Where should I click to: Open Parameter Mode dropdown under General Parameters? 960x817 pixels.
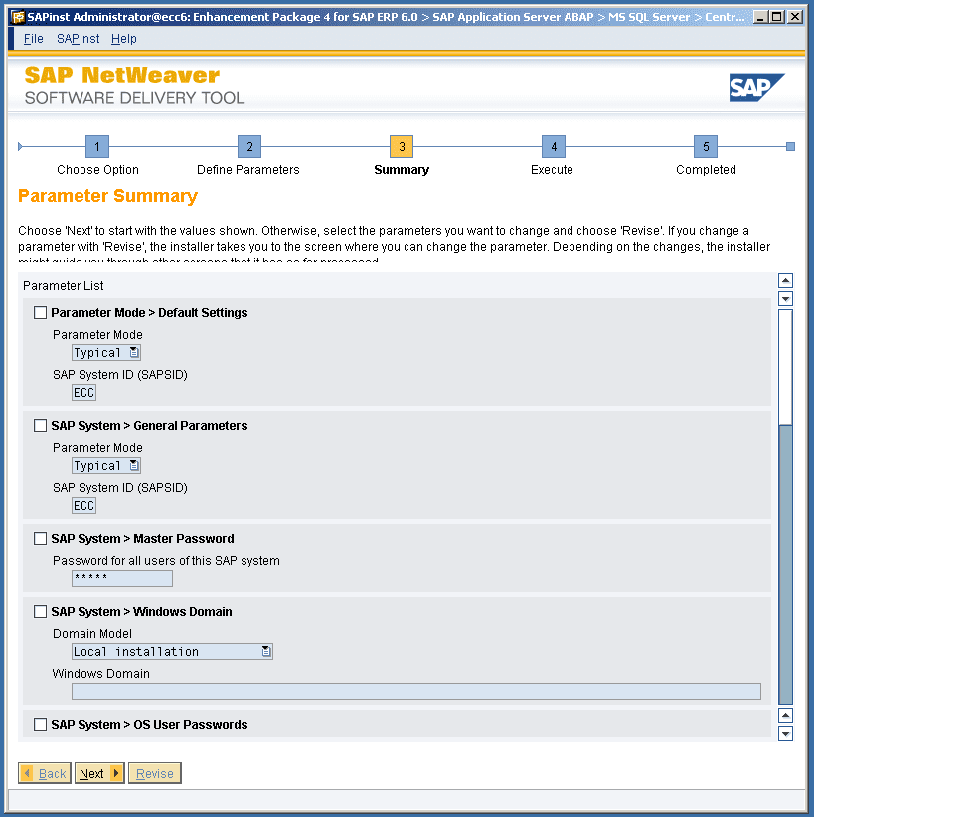coord(107,465)
